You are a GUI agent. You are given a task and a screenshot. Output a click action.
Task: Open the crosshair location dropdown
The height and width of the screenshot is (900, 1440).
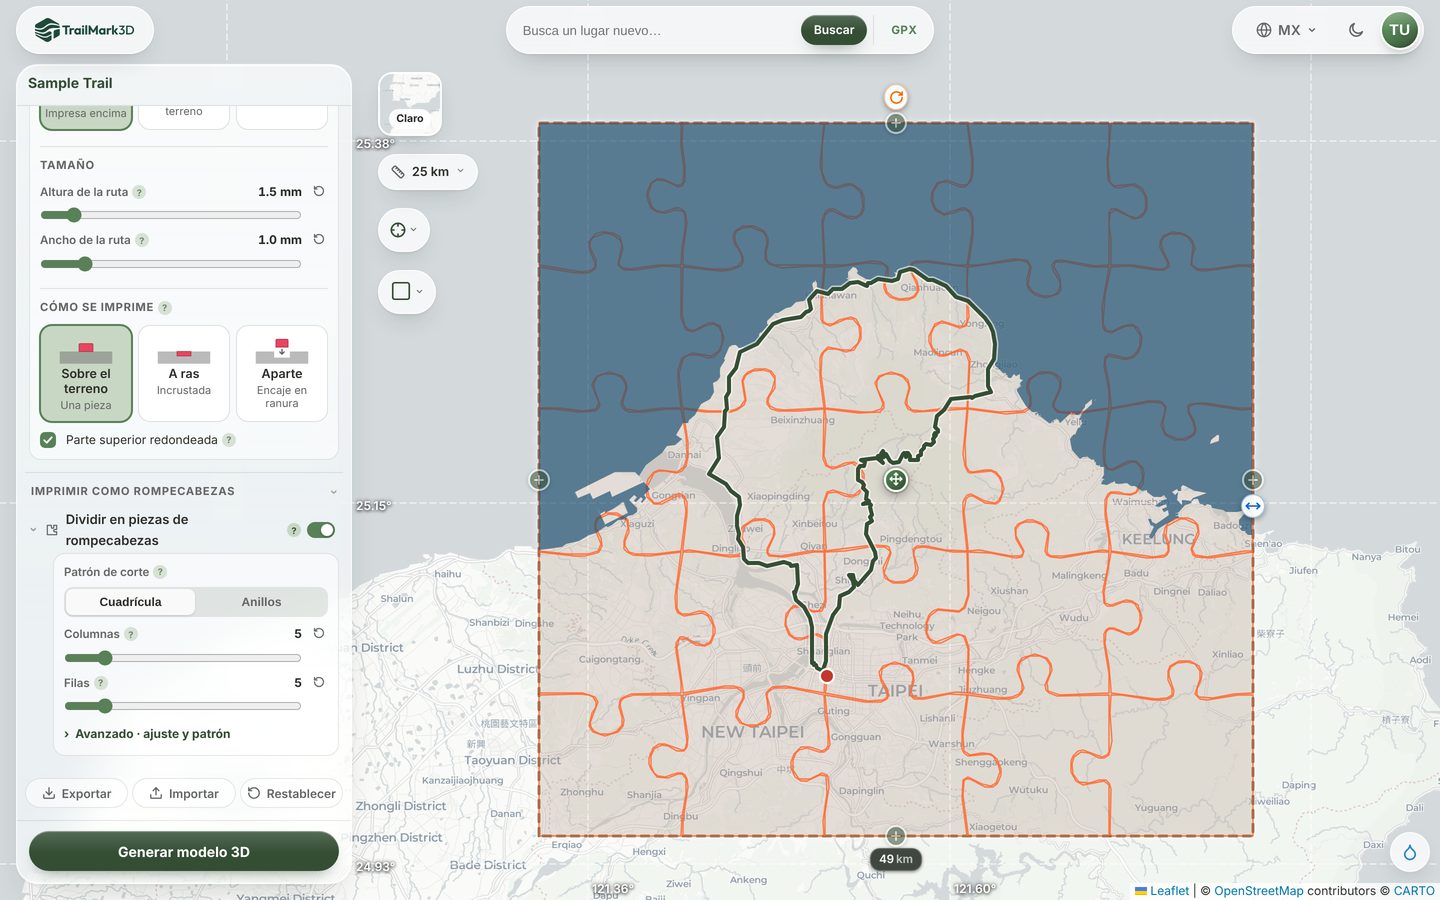[404, 230]
